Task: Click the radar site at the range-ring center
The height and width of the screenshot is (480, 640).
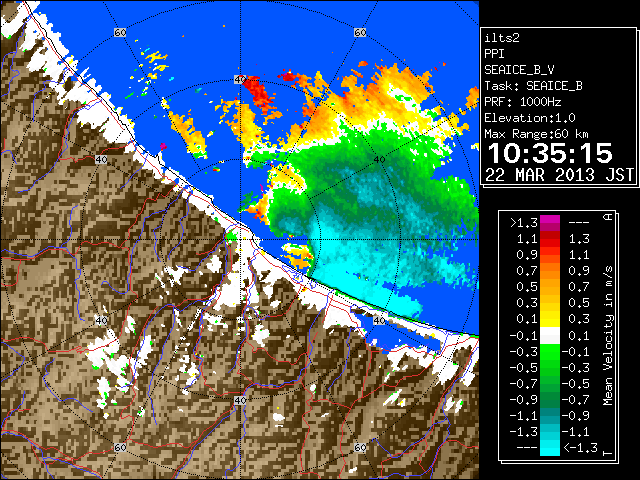Action: 240,240
